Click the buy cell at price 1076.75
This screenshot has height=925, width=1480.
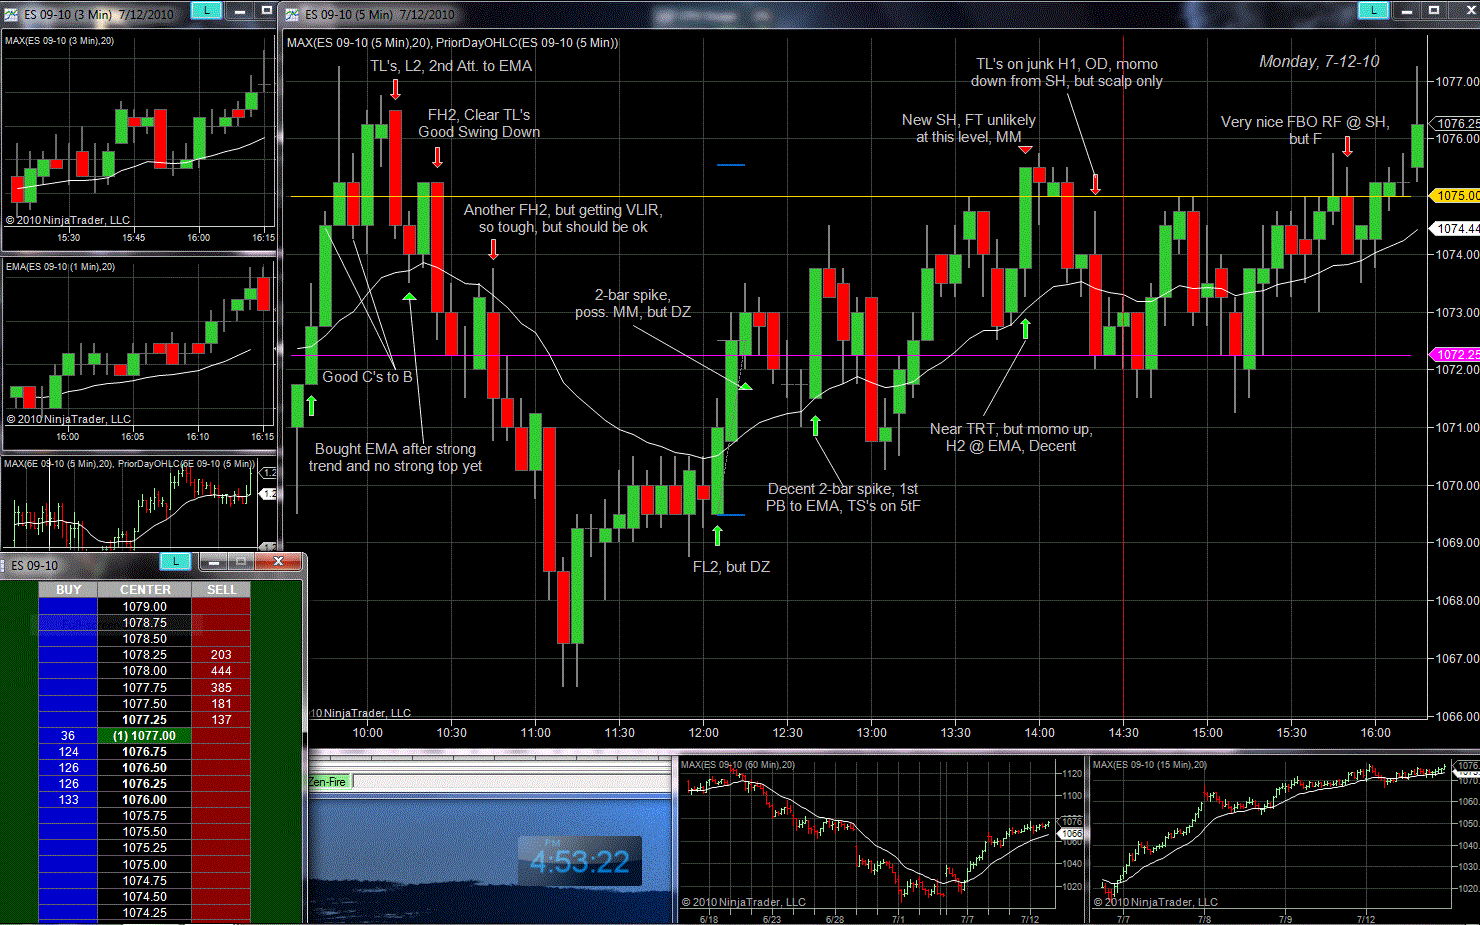68,752
